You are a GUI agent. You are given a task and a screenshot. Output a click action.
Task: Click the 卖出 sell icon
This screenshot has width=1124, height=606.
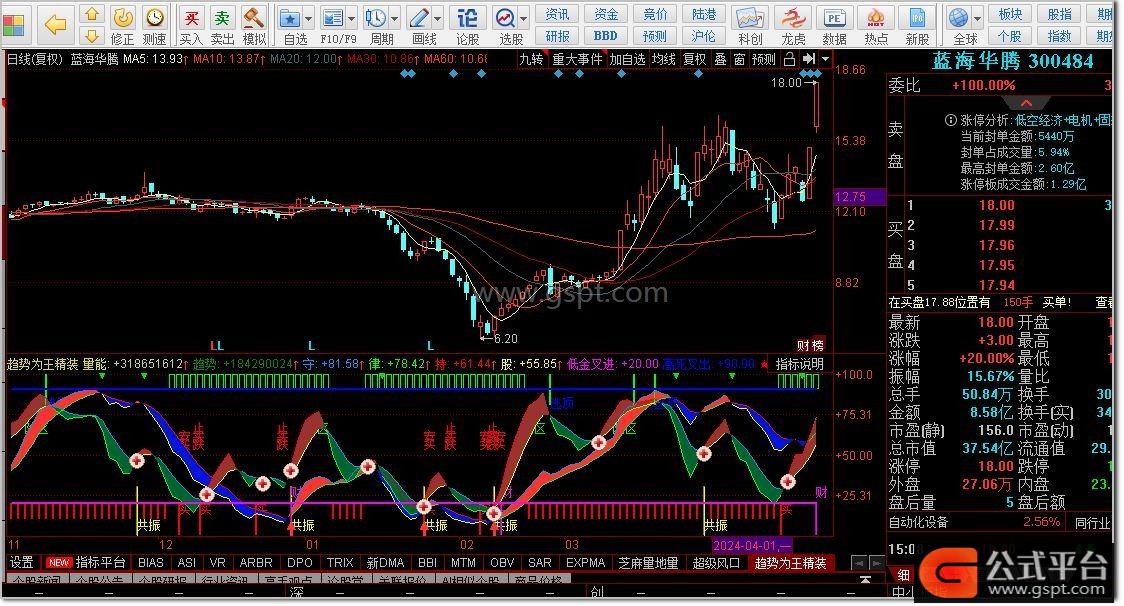coord(222,17)
